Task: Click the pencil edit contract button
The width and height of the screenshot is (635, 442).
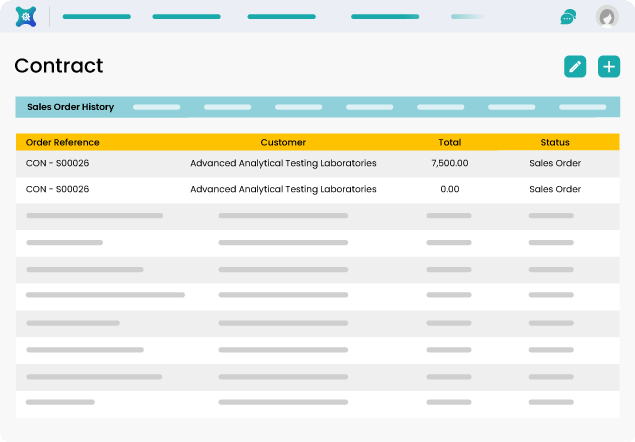Action: (575, 66)
